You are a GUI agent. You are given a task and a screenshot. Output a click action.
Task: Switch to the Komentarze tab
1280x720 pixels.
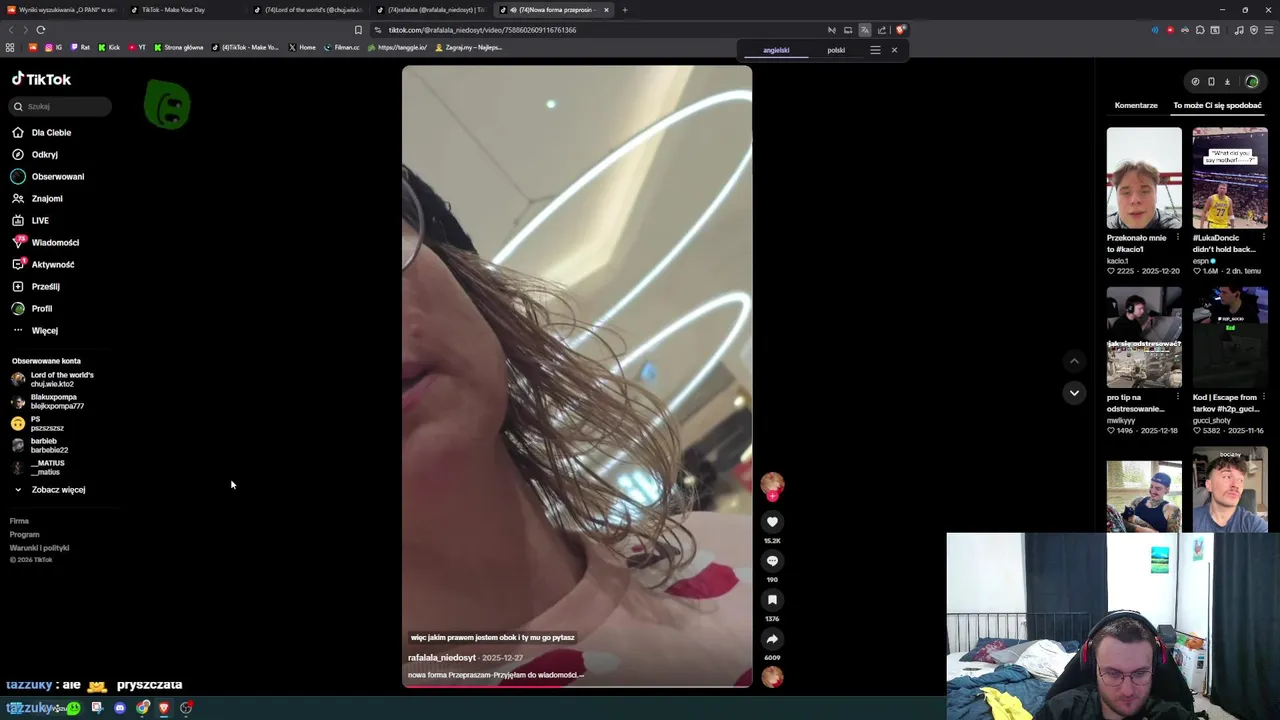[x=1136, y=105]
